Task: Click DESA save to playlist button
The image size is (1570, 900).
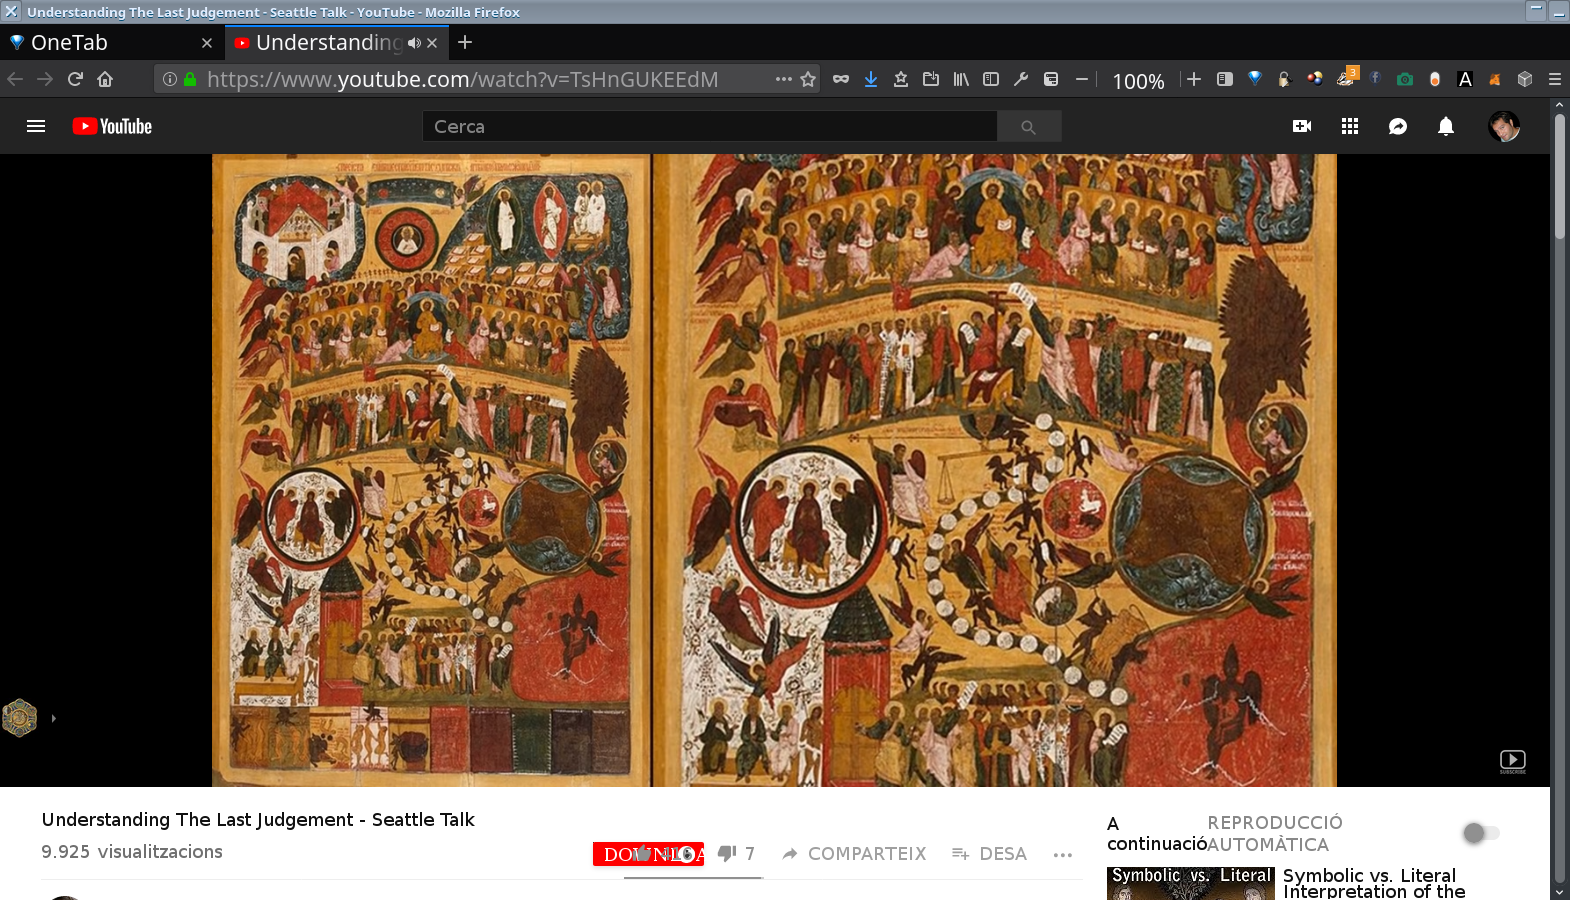Action: 989,853
